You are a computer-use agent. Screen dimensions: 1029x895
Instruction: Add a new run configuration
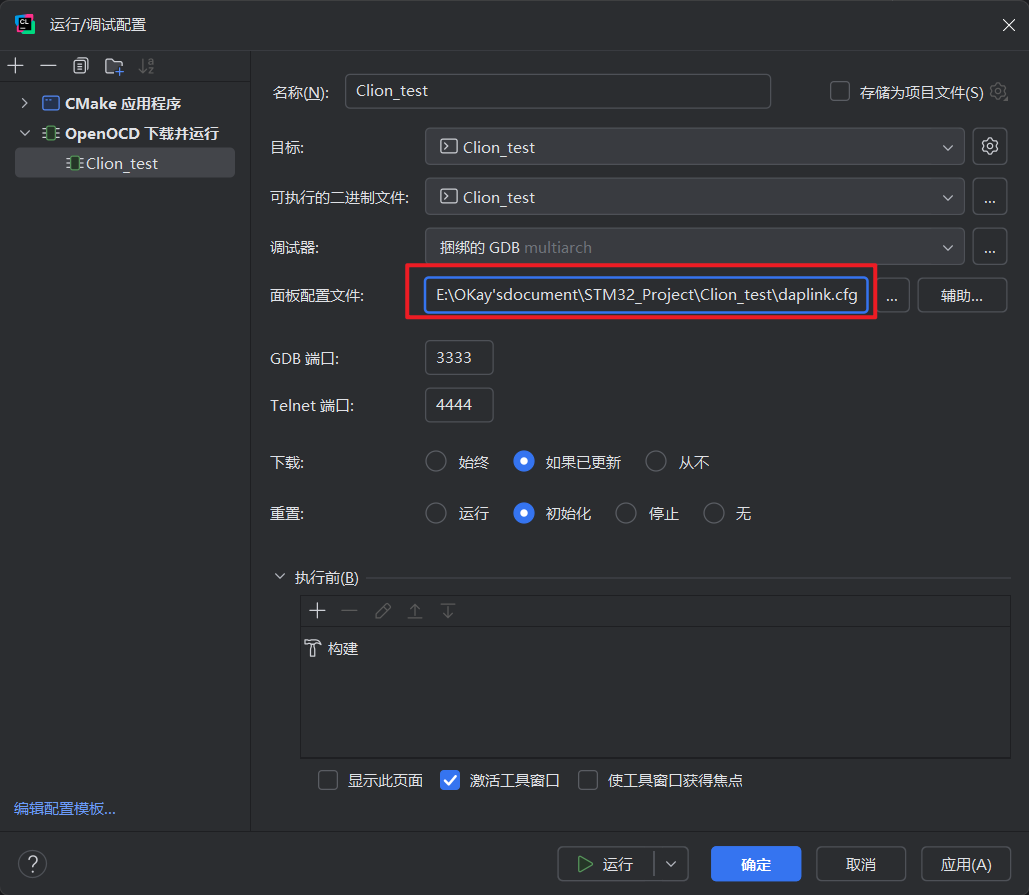click(16, 66)
